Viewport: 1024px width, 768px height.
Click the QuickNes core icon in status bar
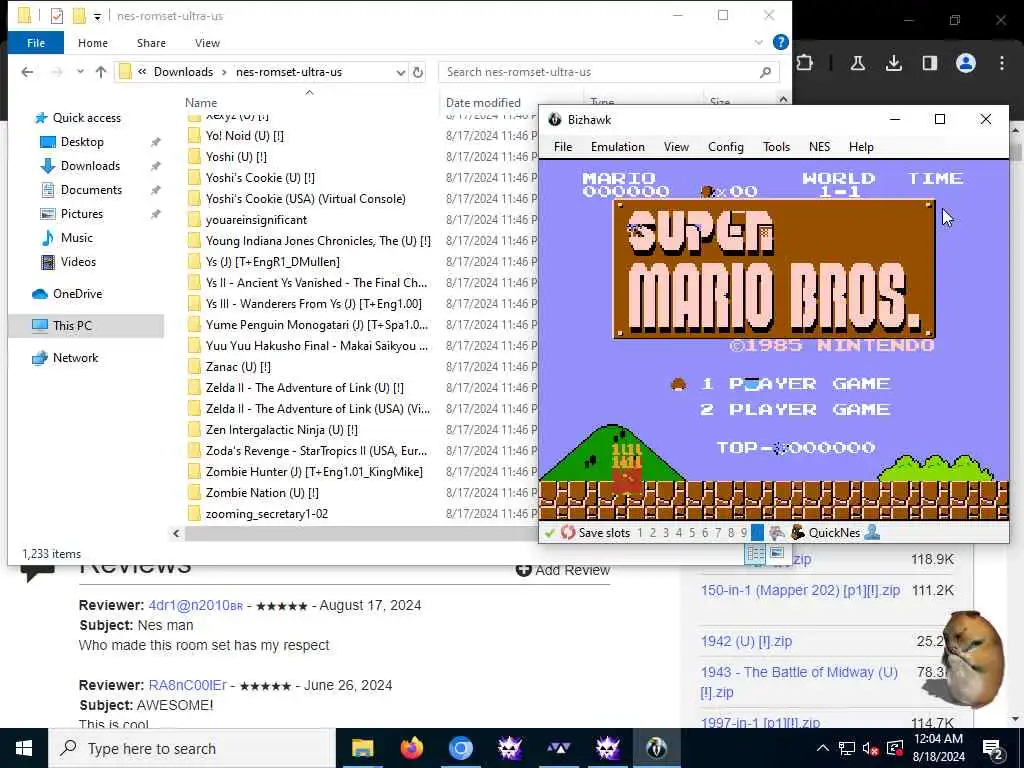pyautogui.click(x=797, y=533)
